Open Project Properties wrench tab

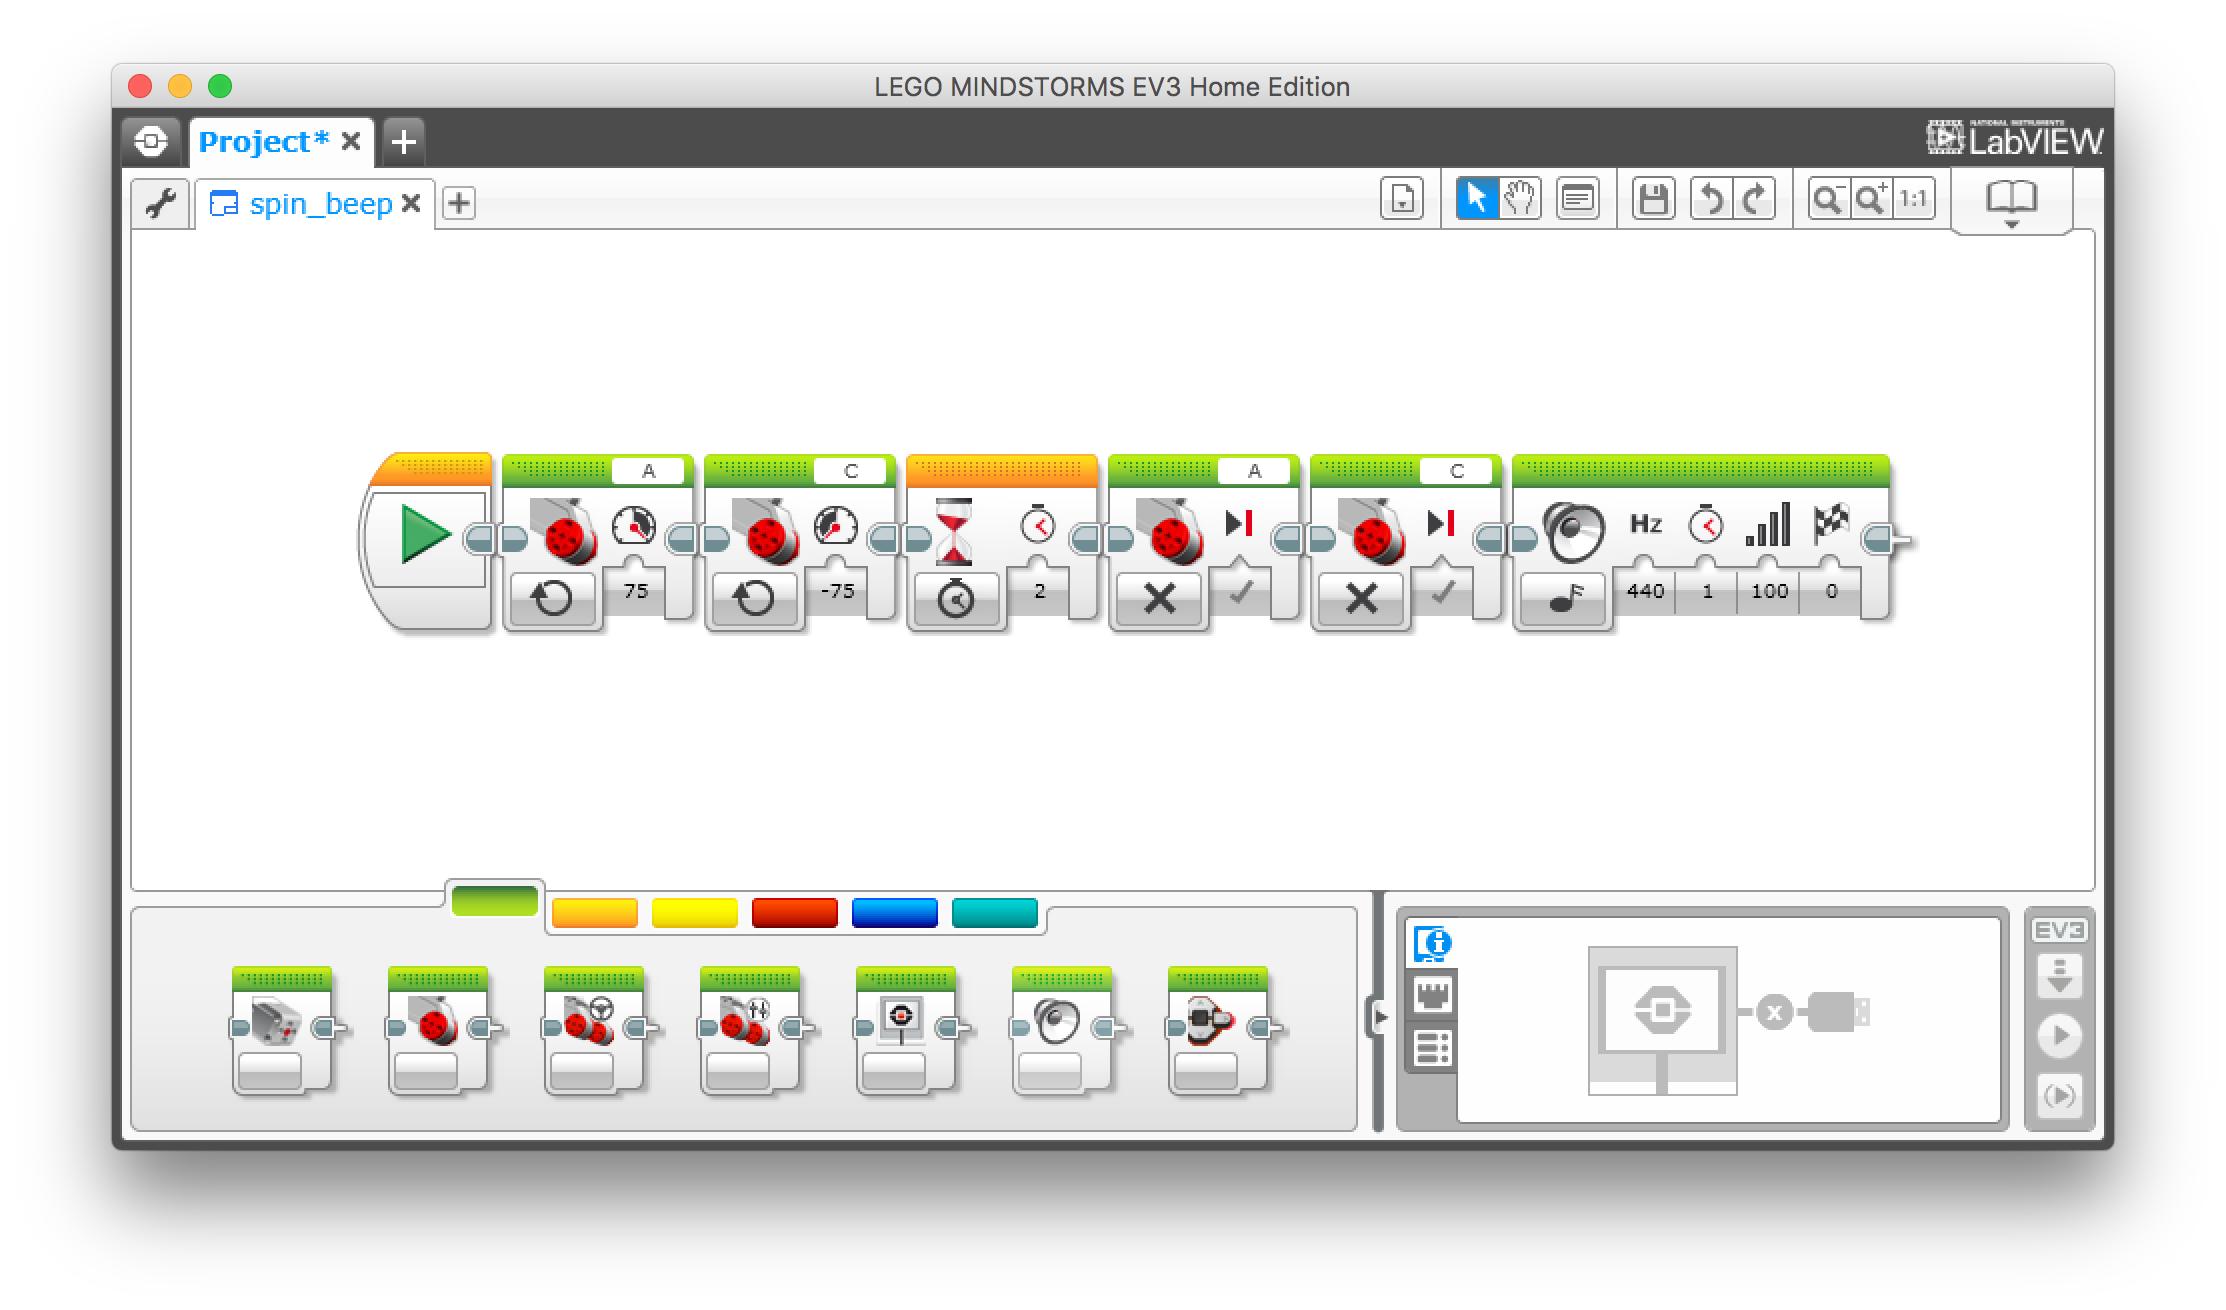(161, 203)
